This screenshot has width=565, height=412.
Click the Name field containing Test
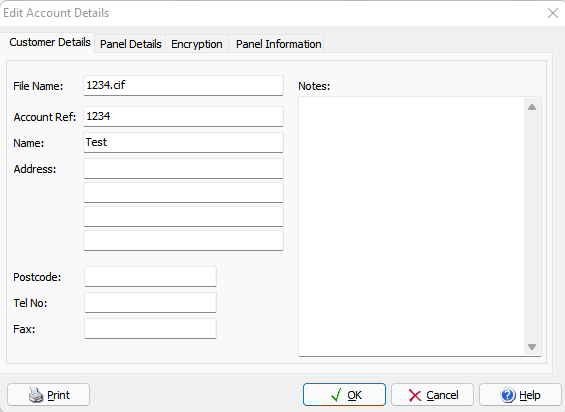click(x=183, y=142)
